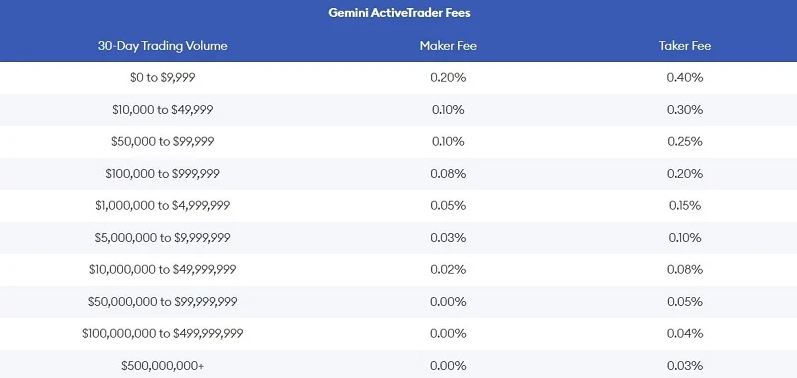Select the $5,000,000 to $9,999,999 tier
Screen dimensions: 797x378
click(x=163, y=238)
